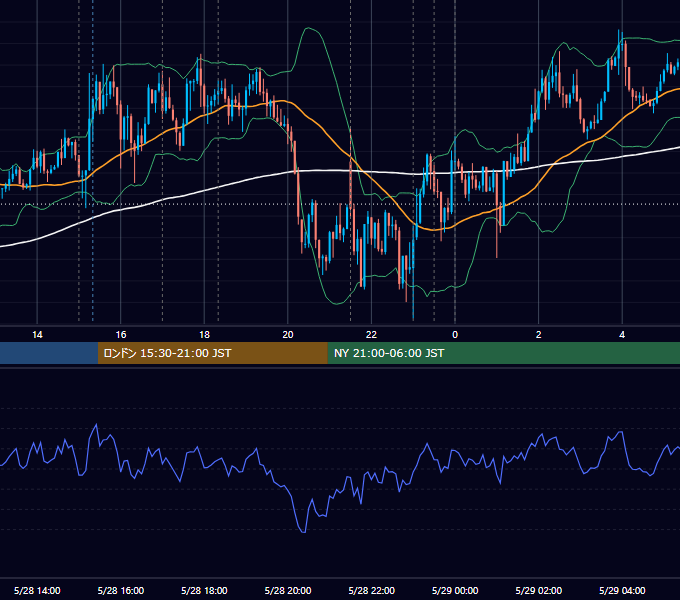Image resolution: width=680 pixels, height=600 pixels.
Task: Click the 5/28 16:00 date label
Action: click(x=121, y=590)
